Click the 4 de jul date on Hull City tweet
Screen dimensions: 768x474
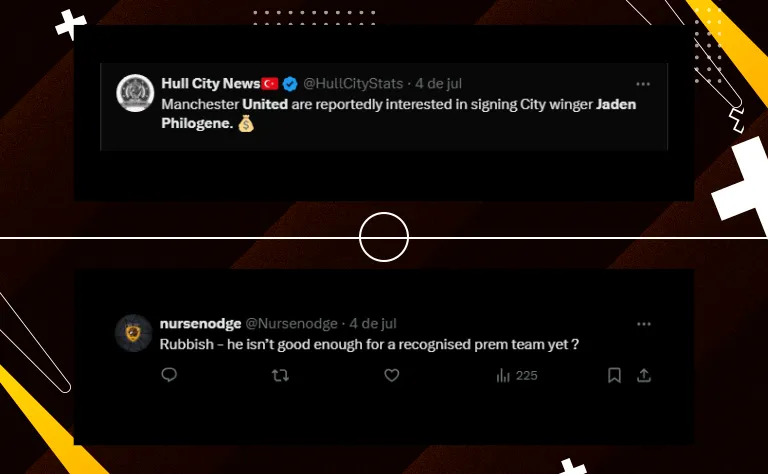438,84
